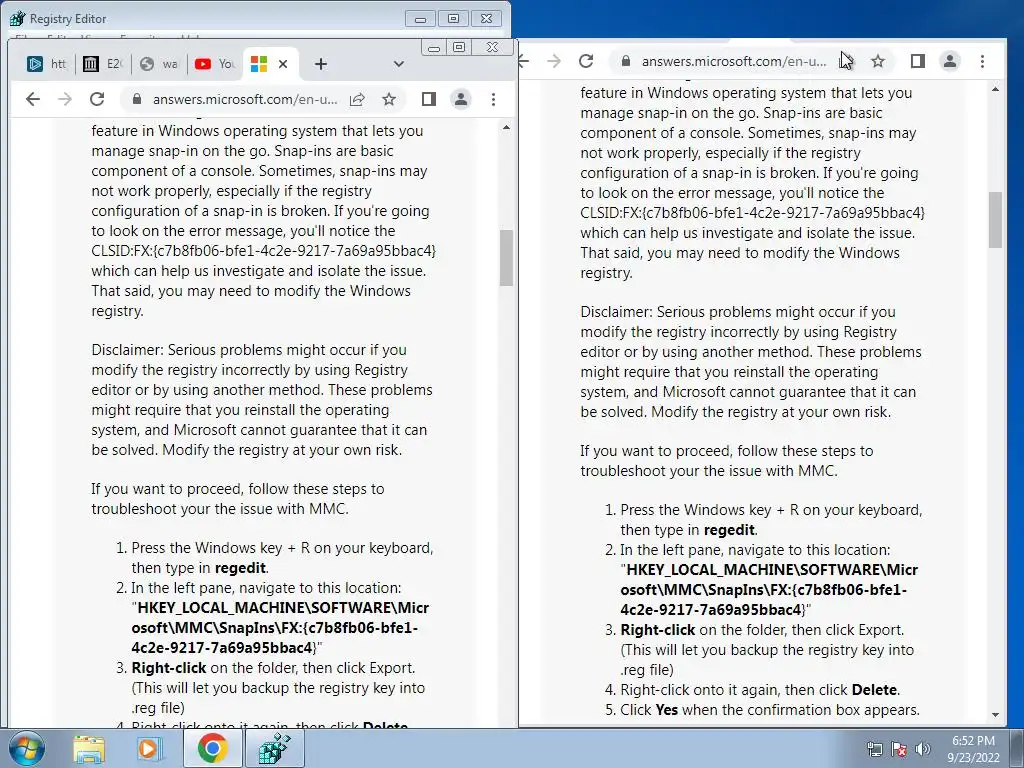Close the active Microsoft Answers tab
Viewport: 1024px width, 768px height.
(283, 64)
